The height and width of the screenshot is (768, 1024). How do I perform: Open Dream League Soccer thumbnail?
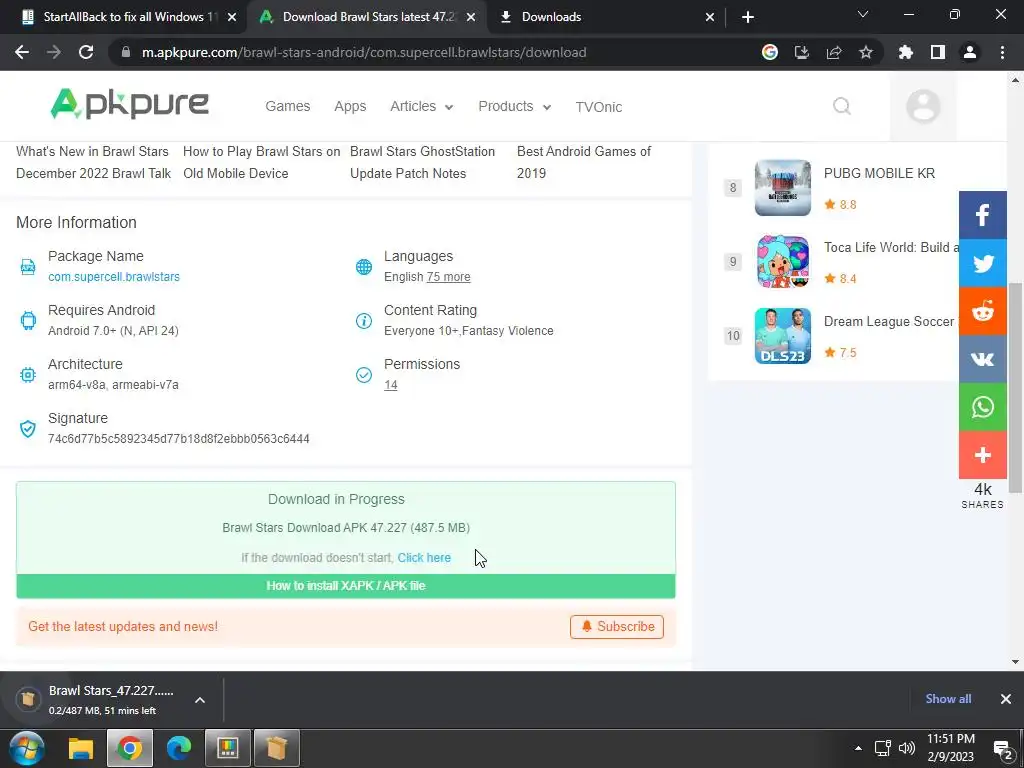(x=782, y=336)
